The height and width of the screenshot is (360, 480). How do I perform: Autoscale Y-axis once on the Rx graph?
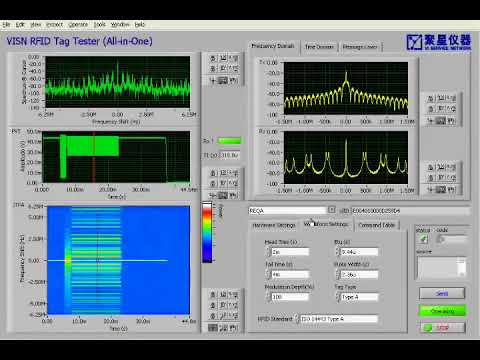point(441,178)
